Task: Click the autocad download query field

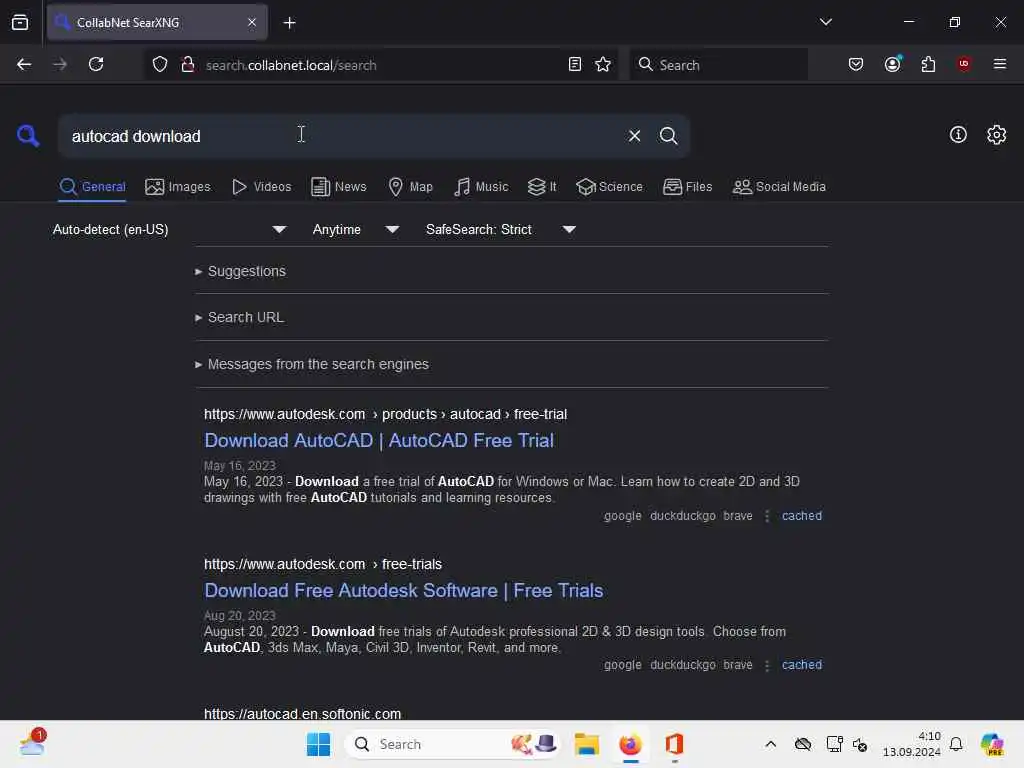Action: tap(340, 136)
